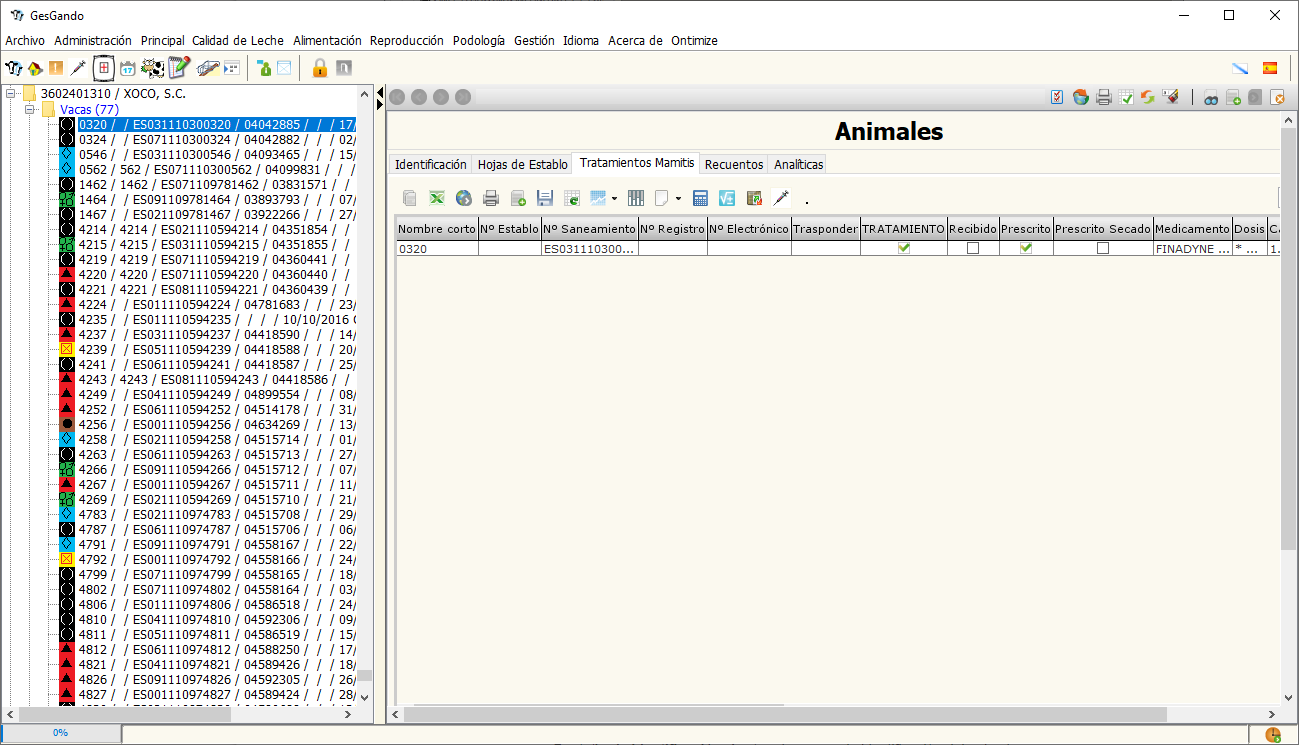The image size is (1299, 745).
Task: Click the binoculars search icon
Action: tap(1211, 97)
